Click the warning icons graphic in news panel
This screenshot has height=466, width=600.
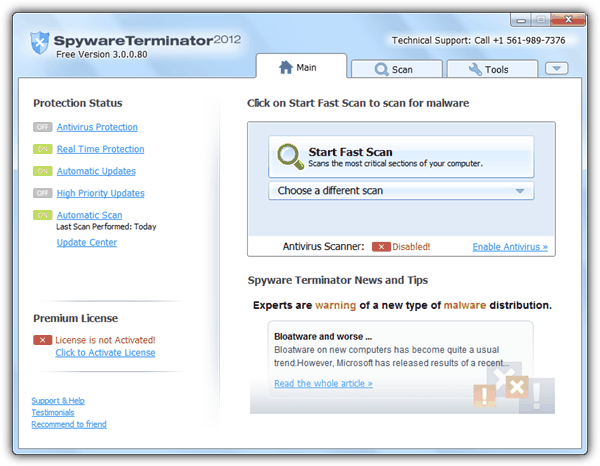514,389
